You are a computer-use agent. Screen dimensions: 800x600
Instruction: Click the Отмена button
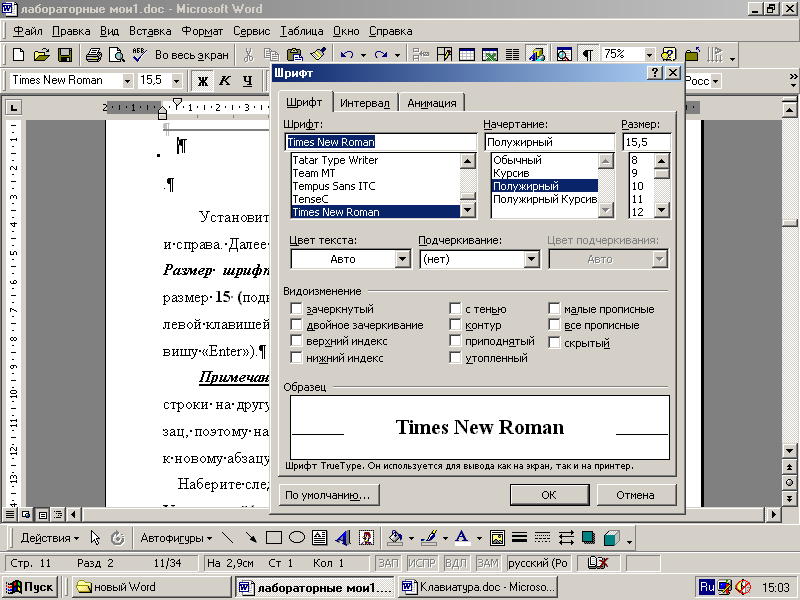pyautogui.click(x=635, y=495)
